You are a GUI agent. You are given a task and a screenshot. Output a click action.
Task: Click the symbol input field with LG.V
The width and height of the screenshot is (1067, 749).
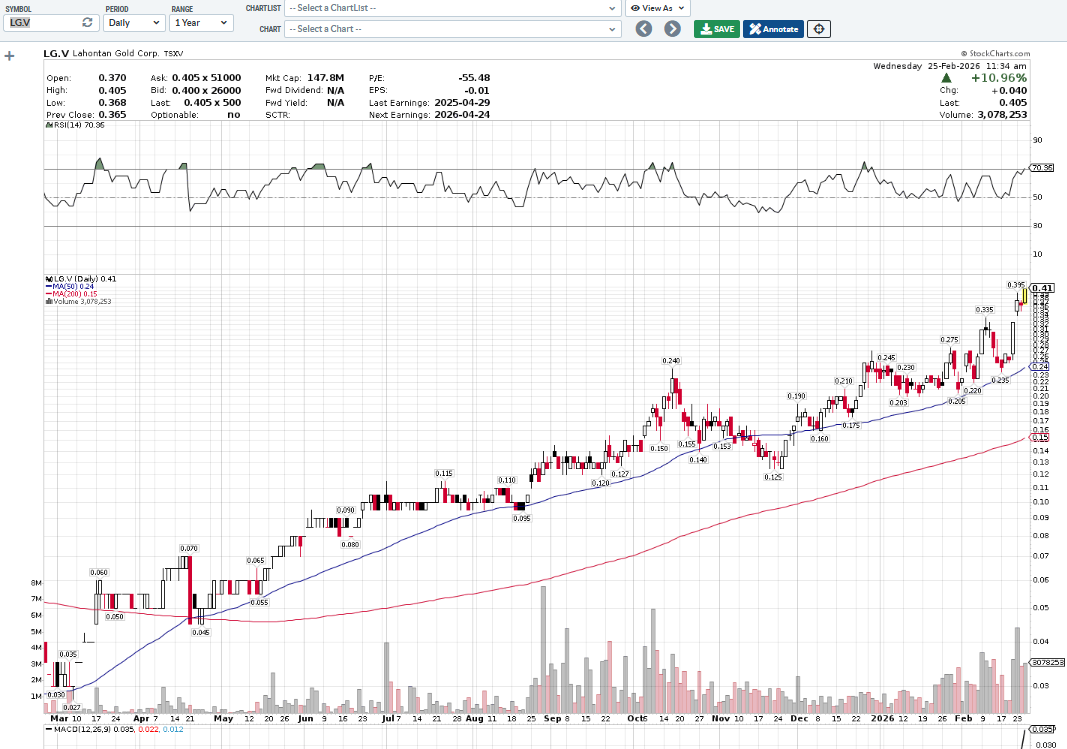coord(40,22)
